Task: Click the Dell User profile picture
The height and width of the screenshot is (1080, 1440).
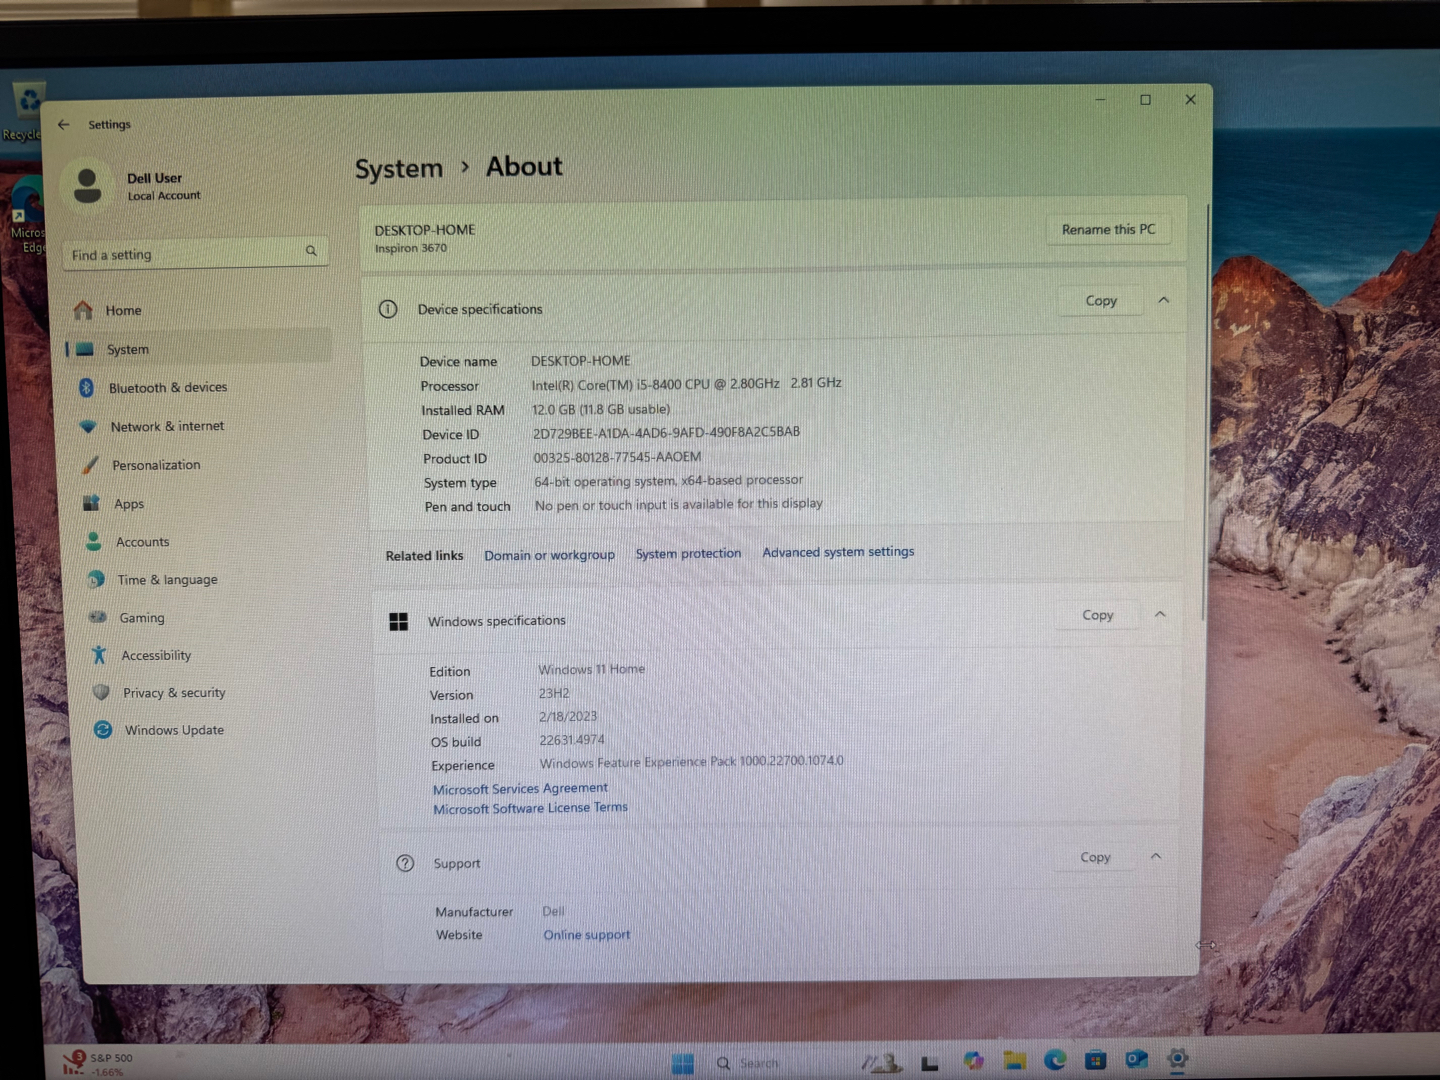Action: [x=88, y=186]
